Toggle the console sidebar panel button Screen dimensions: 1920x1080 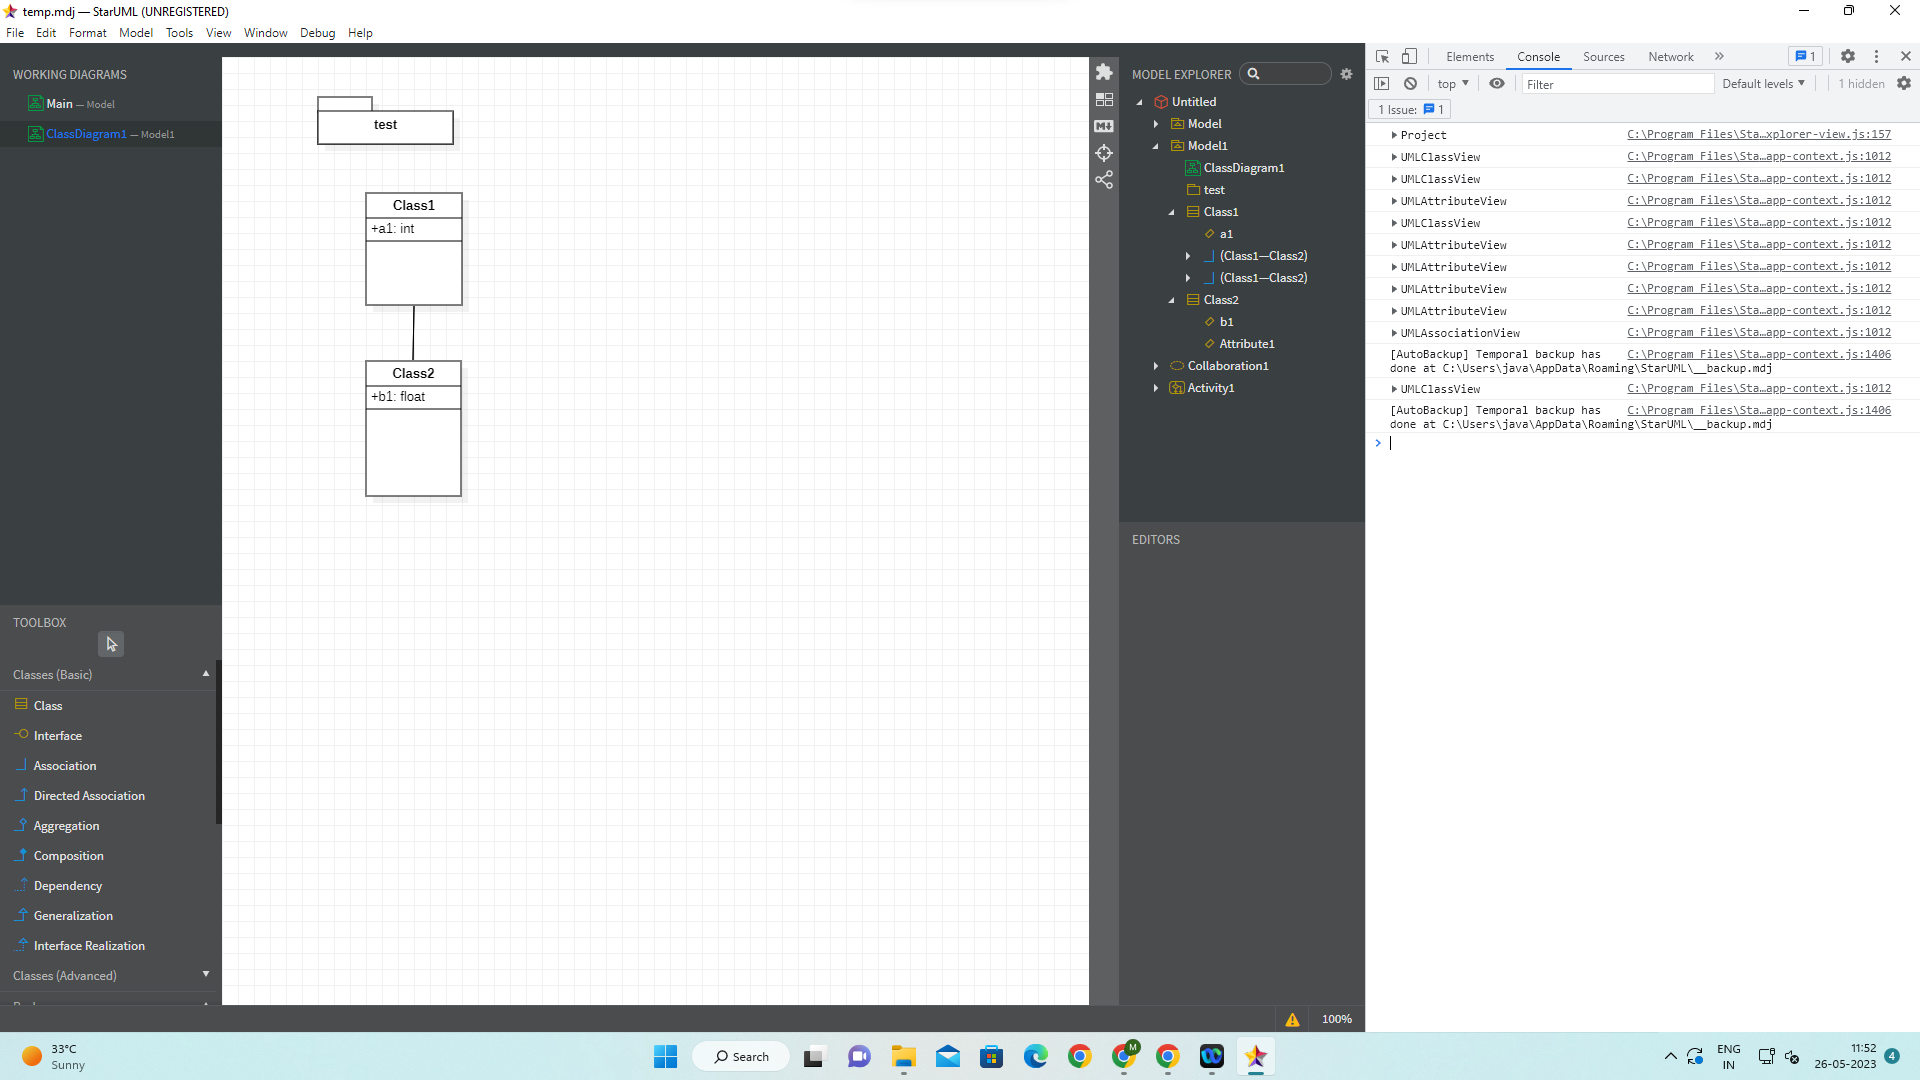click(1382, 84)
